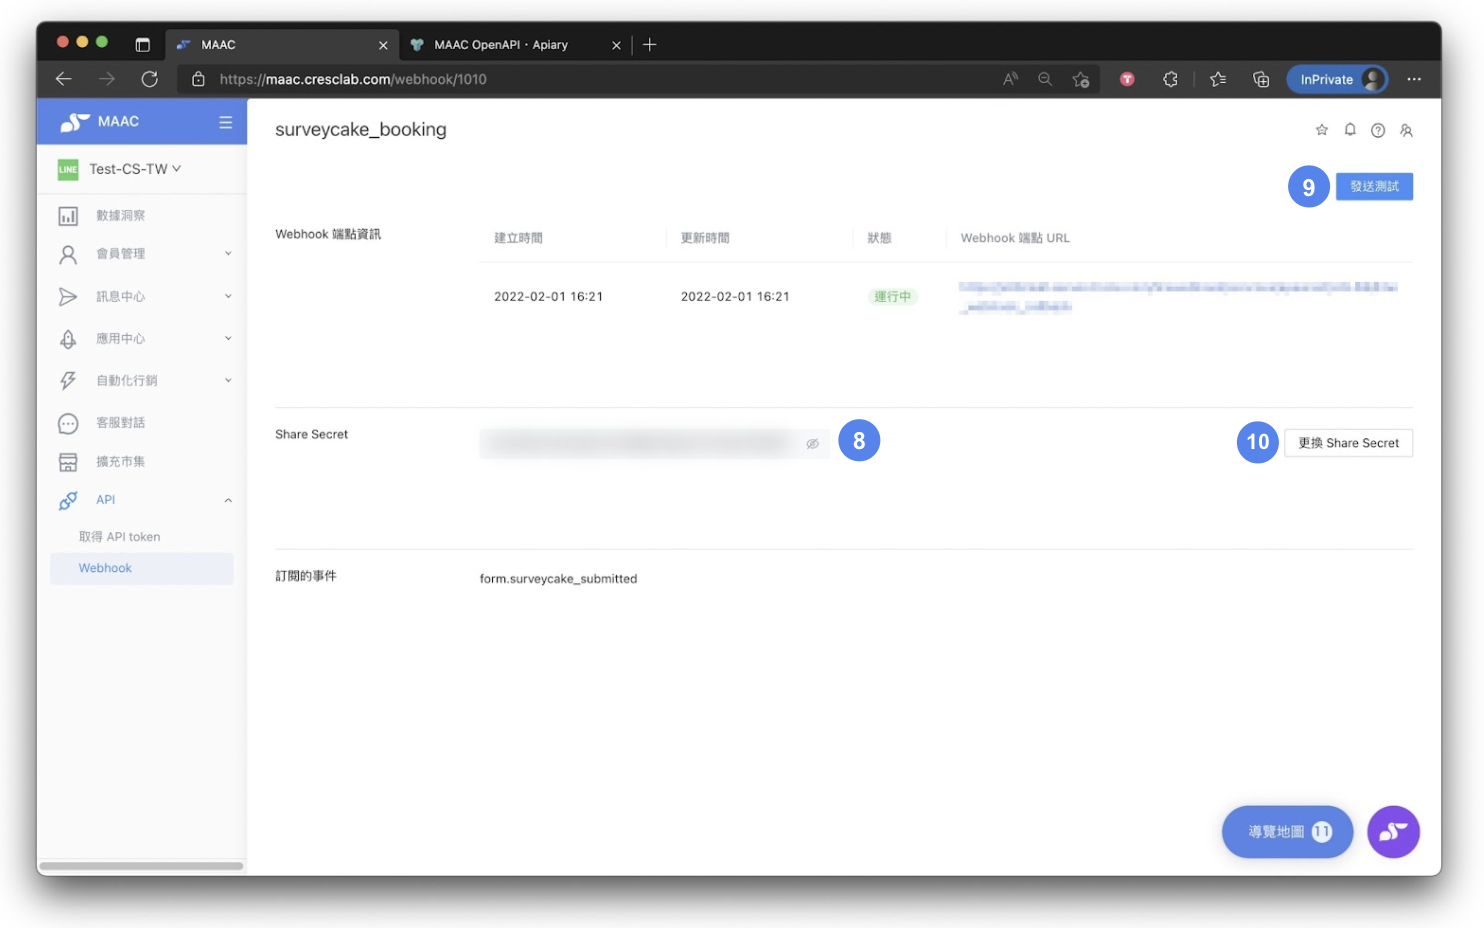
Task: Toggle Share Secret visibility eye icon
Action: (813, 444)
